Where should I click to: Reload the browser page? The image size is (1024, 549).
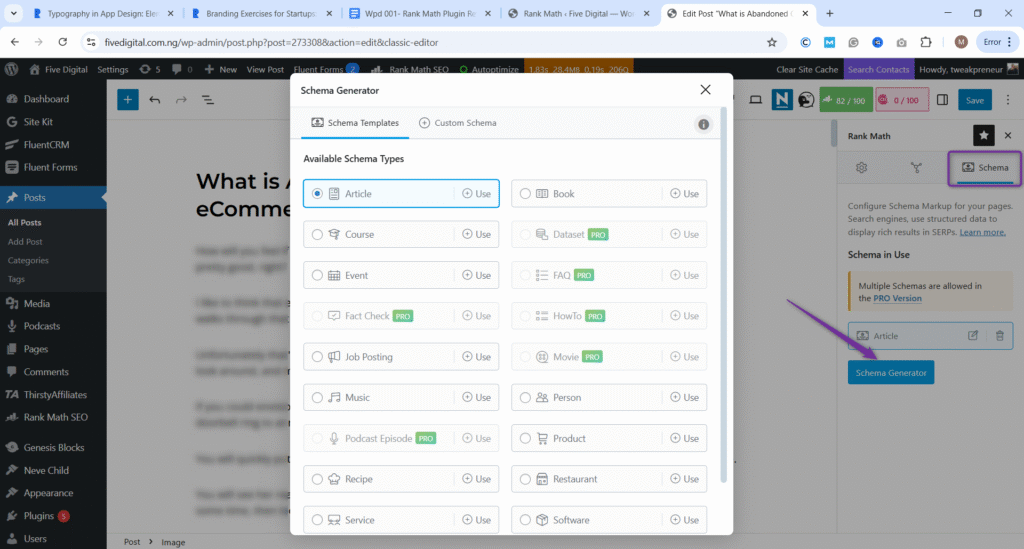click(x=63, y=42)
